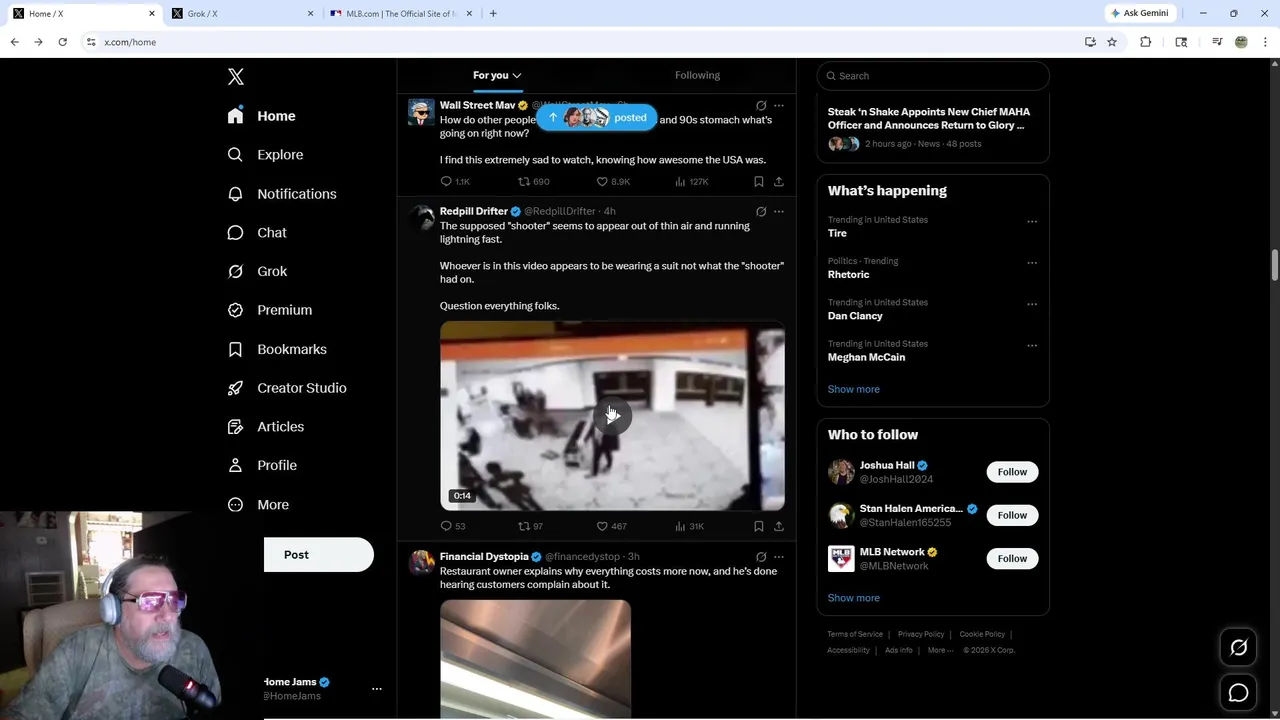Open Grok icon on Redpill Drifter post
1280x720 pixels.
(761, 212)
